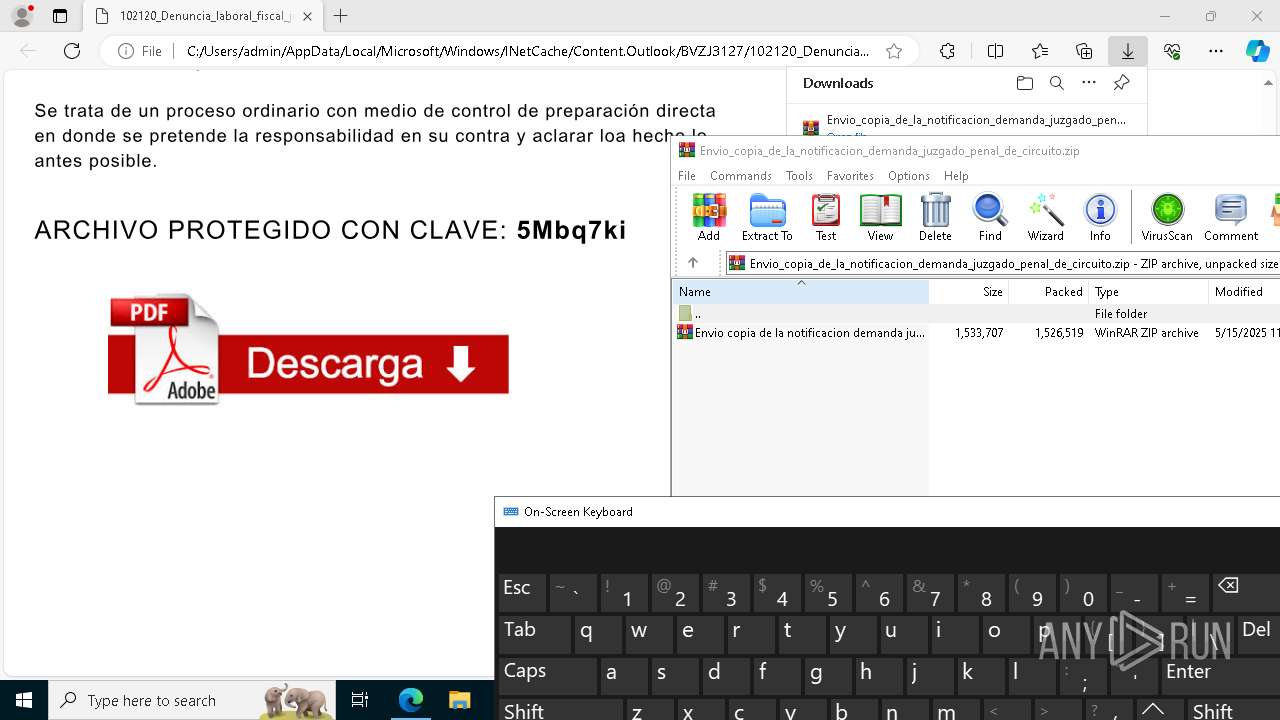The height and width of the screenshot is (720, 1280).
Task: Click the Edge Downloads toolbar icon
Action: coord(1127,51)
